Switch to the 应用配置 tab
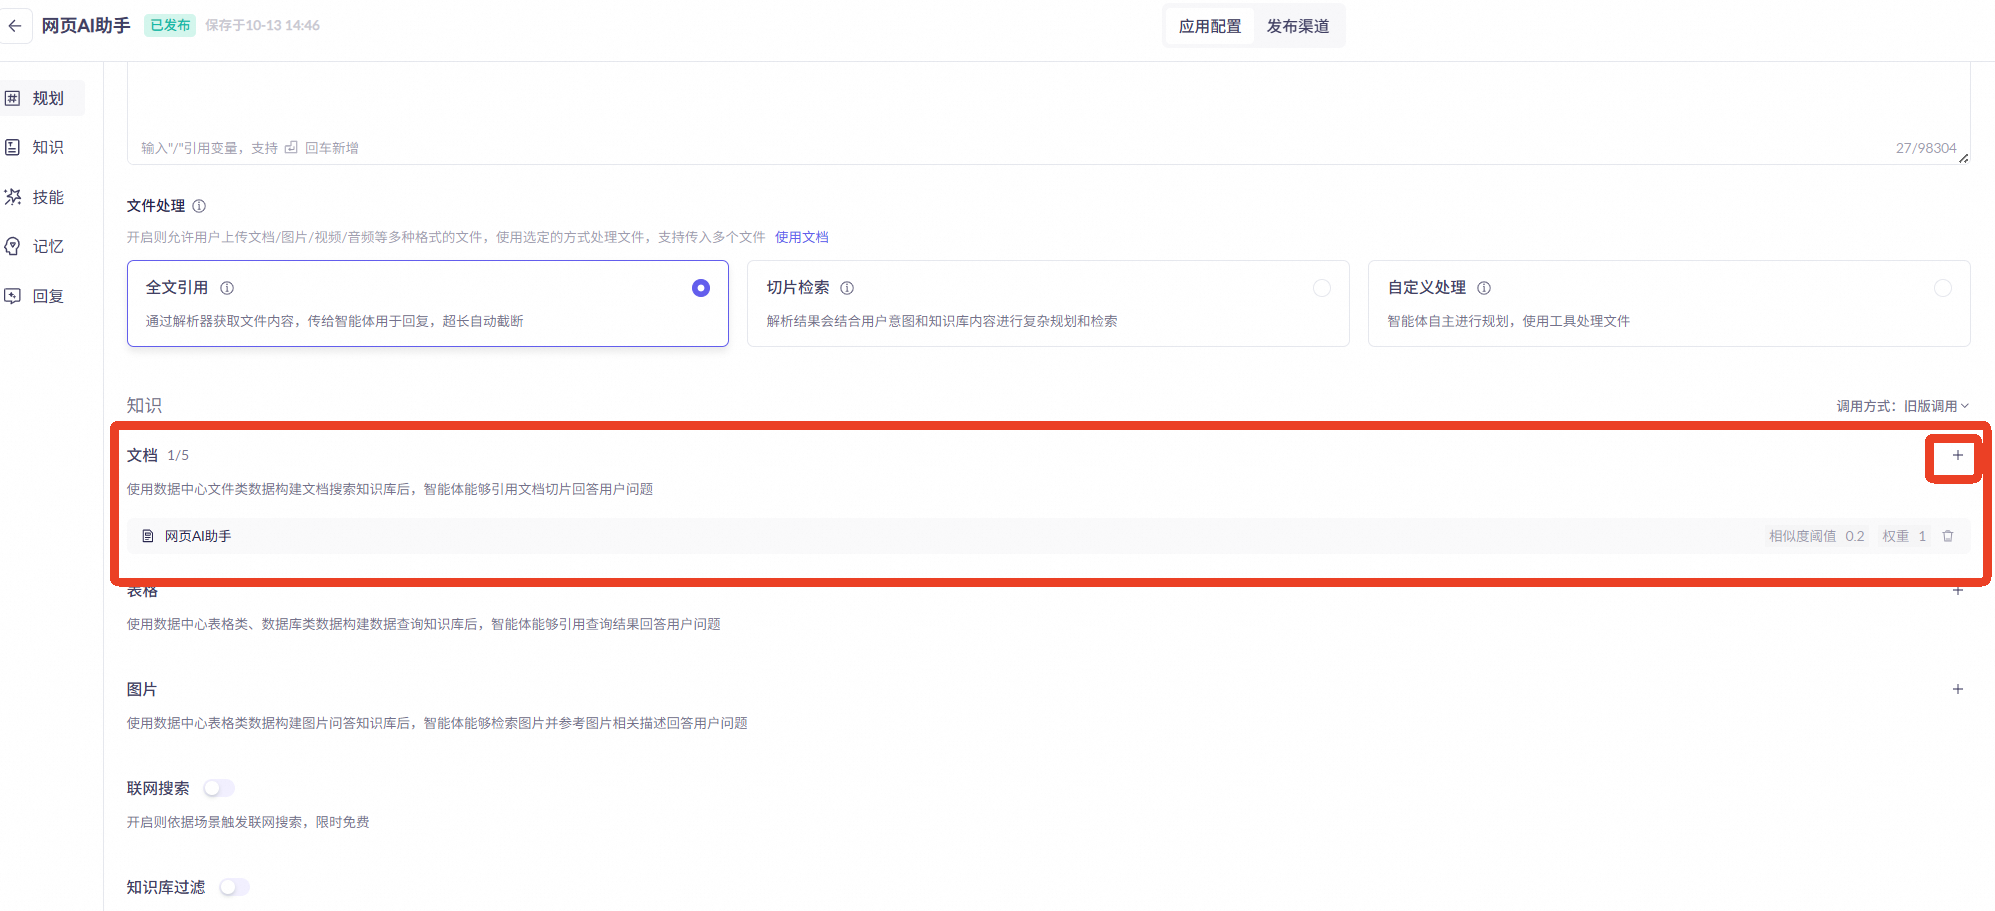 (1210, 26)
